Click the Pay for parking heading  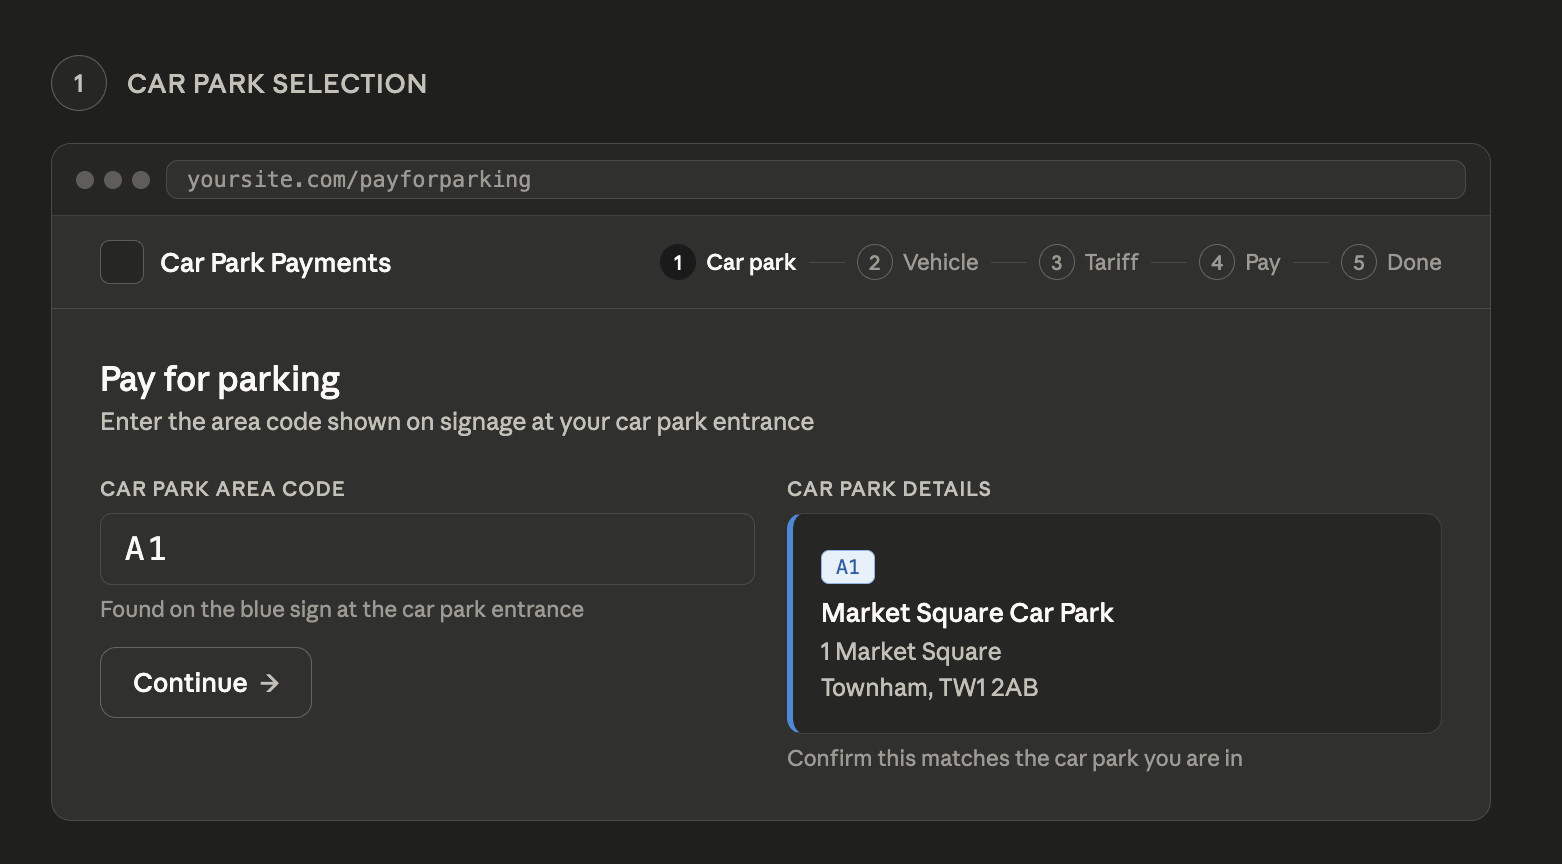point(220,379)
